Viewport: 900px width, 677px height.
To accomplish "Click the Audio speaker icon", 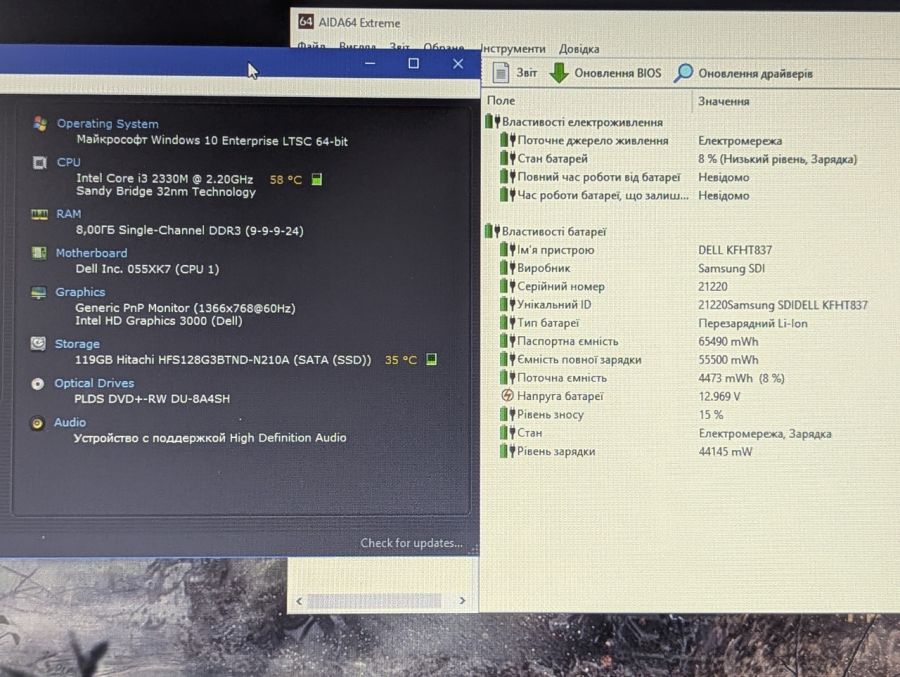I will [x=37, y=423].
